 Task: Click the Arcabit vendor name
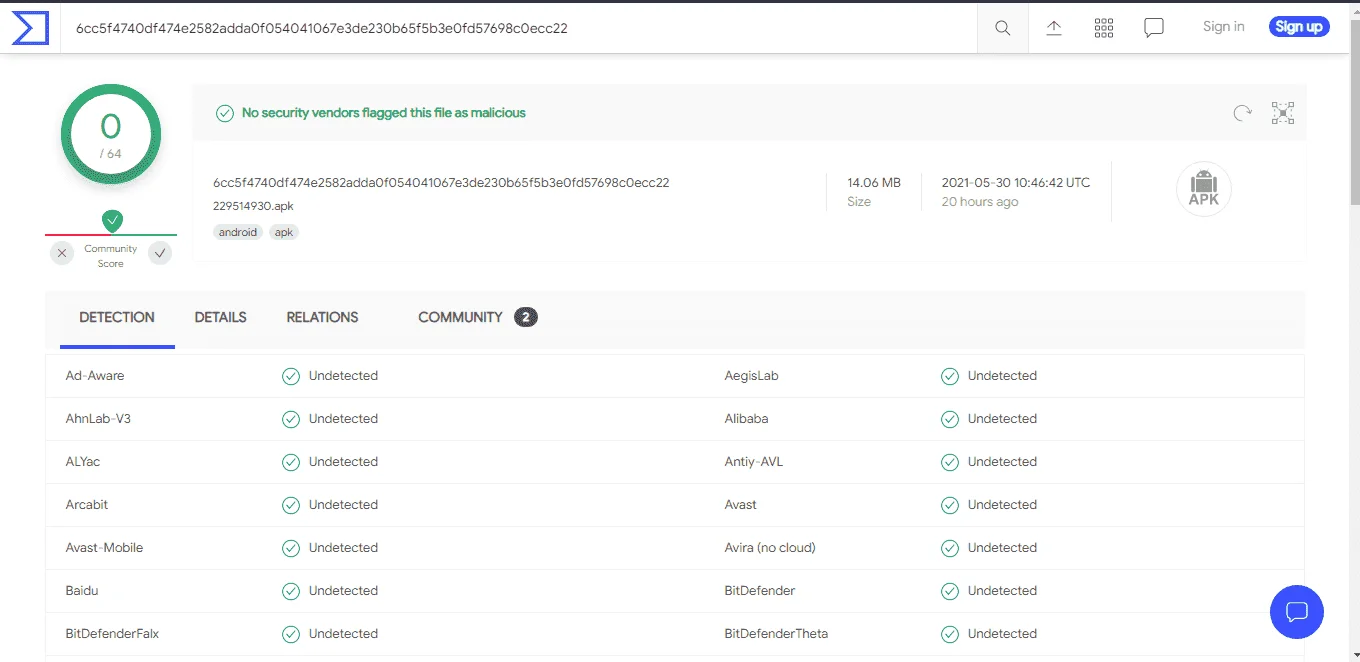(87, 505)
